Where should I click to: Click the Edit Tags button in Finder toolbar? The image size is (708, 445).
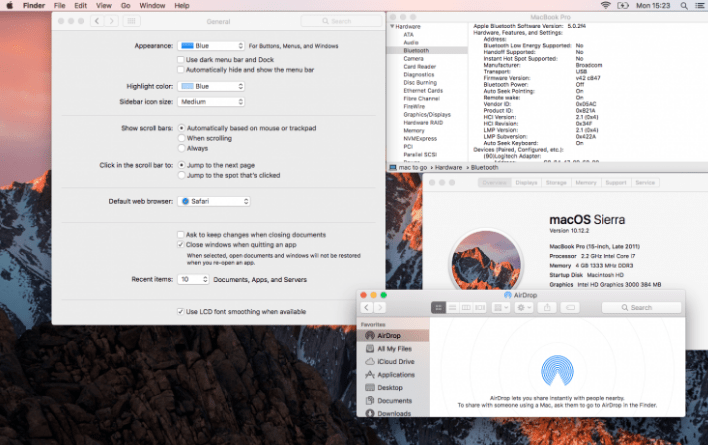point(570,307)
